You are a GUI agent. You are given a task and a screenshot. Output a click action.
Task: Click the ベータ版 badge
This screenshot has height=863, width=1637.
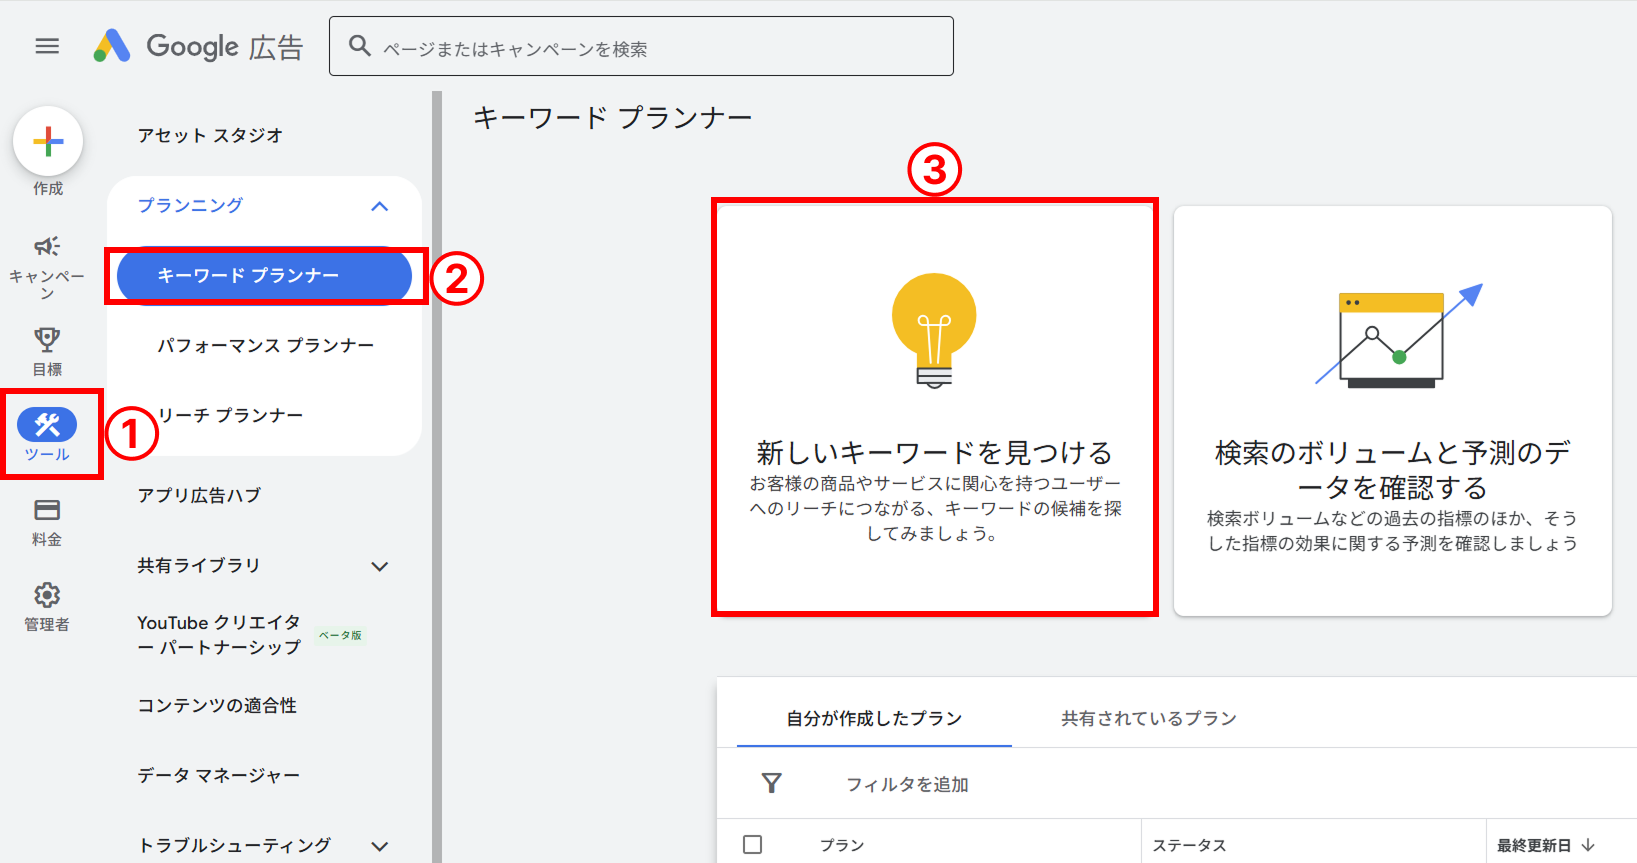click(340, 635)
